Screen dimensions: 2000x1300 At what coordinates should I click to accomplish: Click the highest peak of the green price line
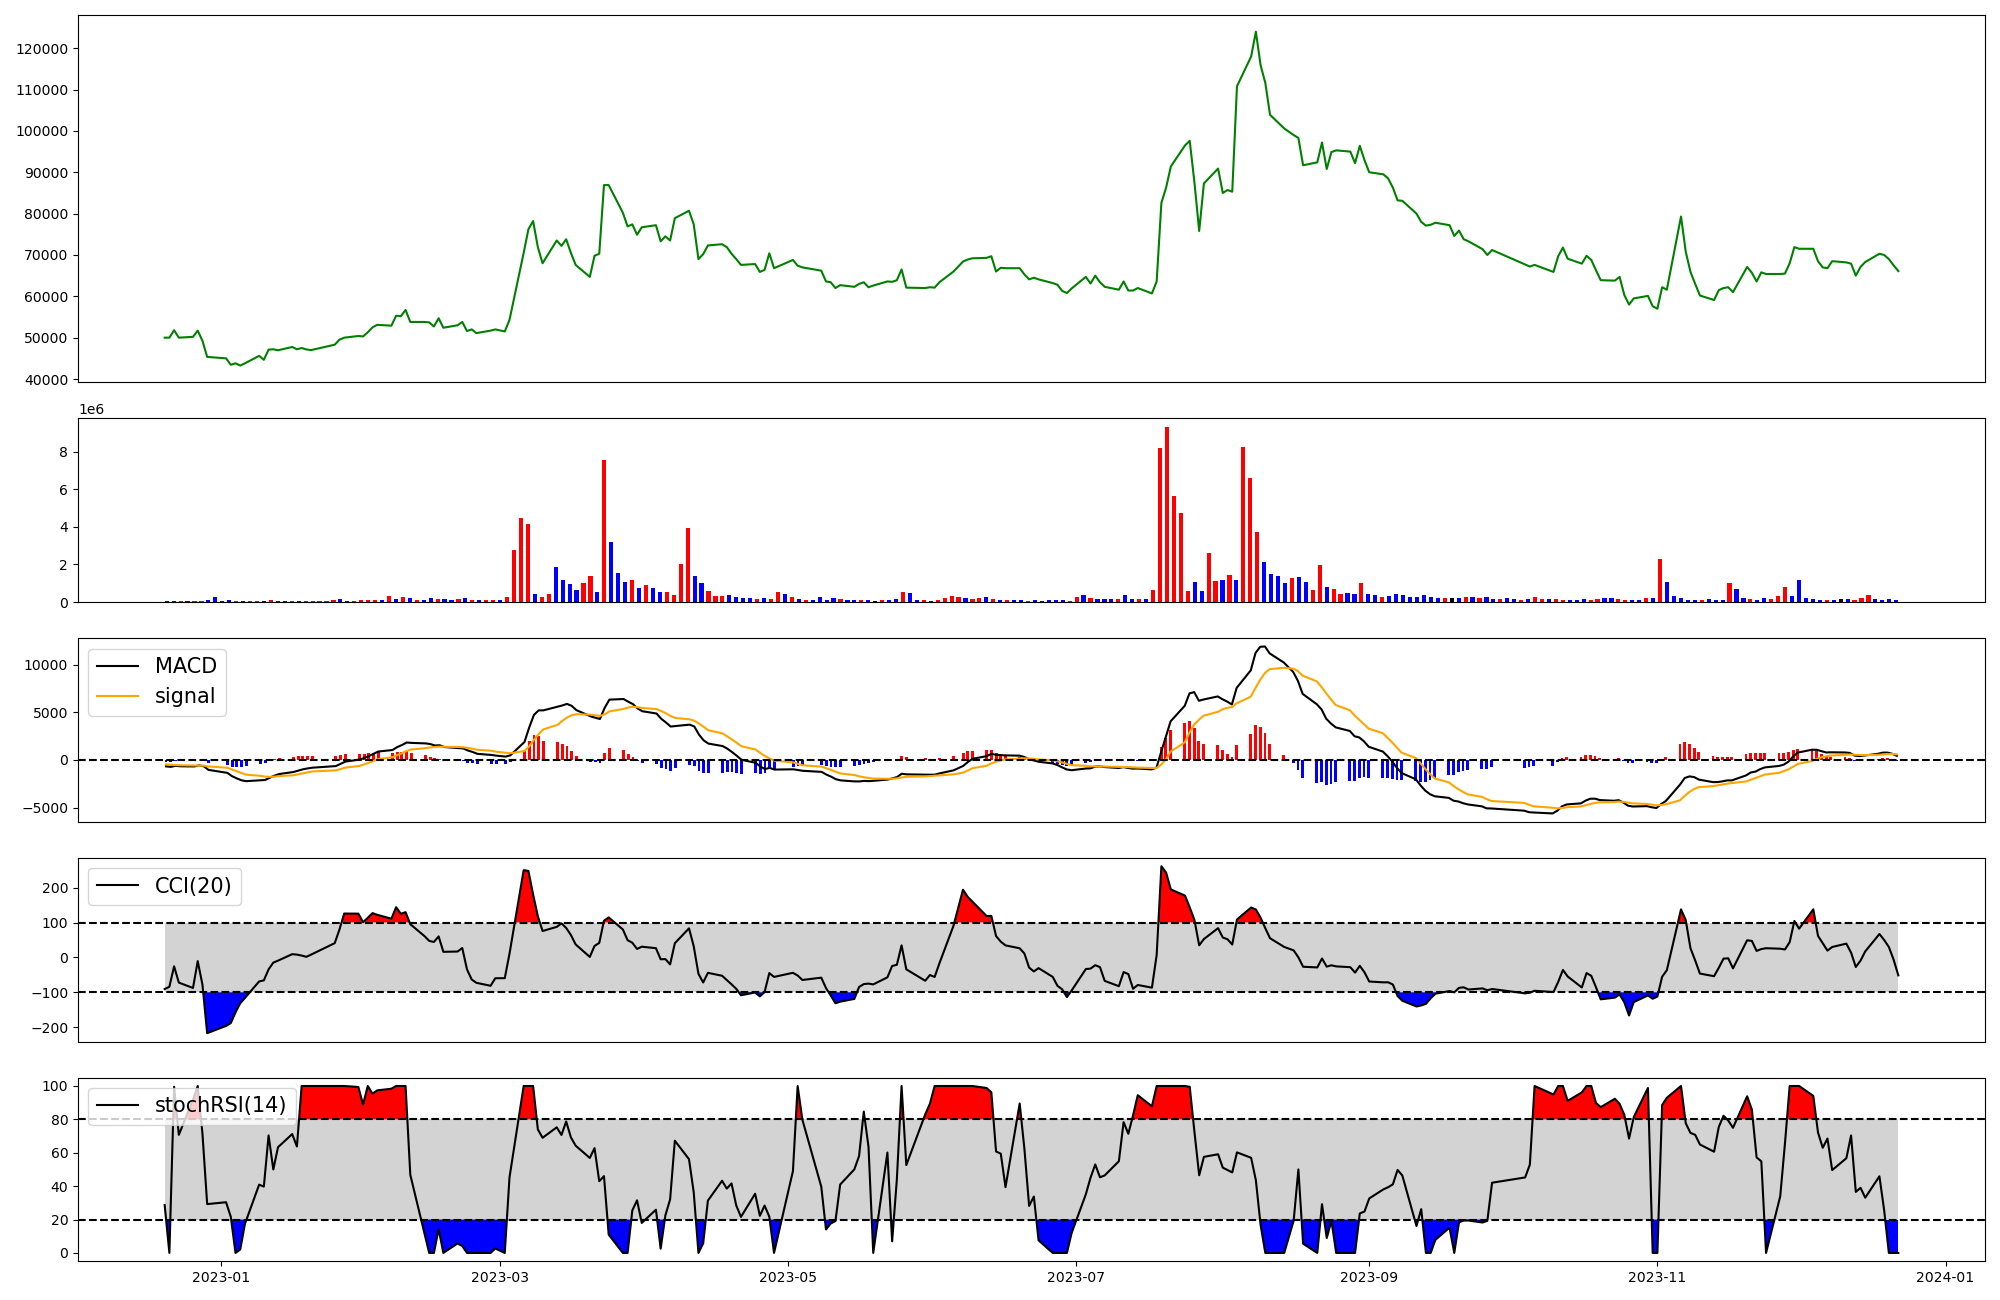(1256, 32)
